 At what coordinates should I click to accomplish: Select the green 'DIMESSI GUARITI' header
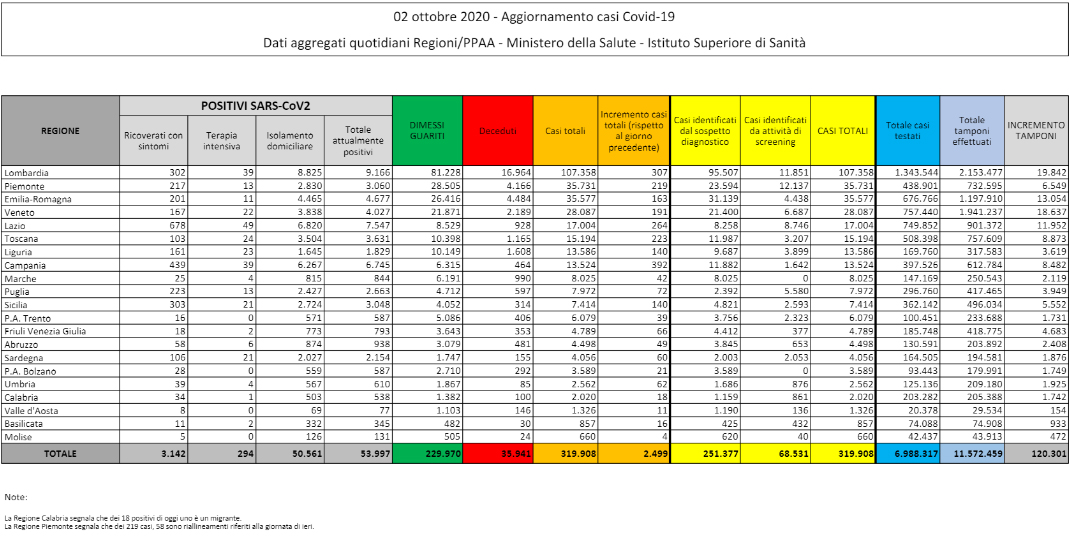click(x=427, y=130)
